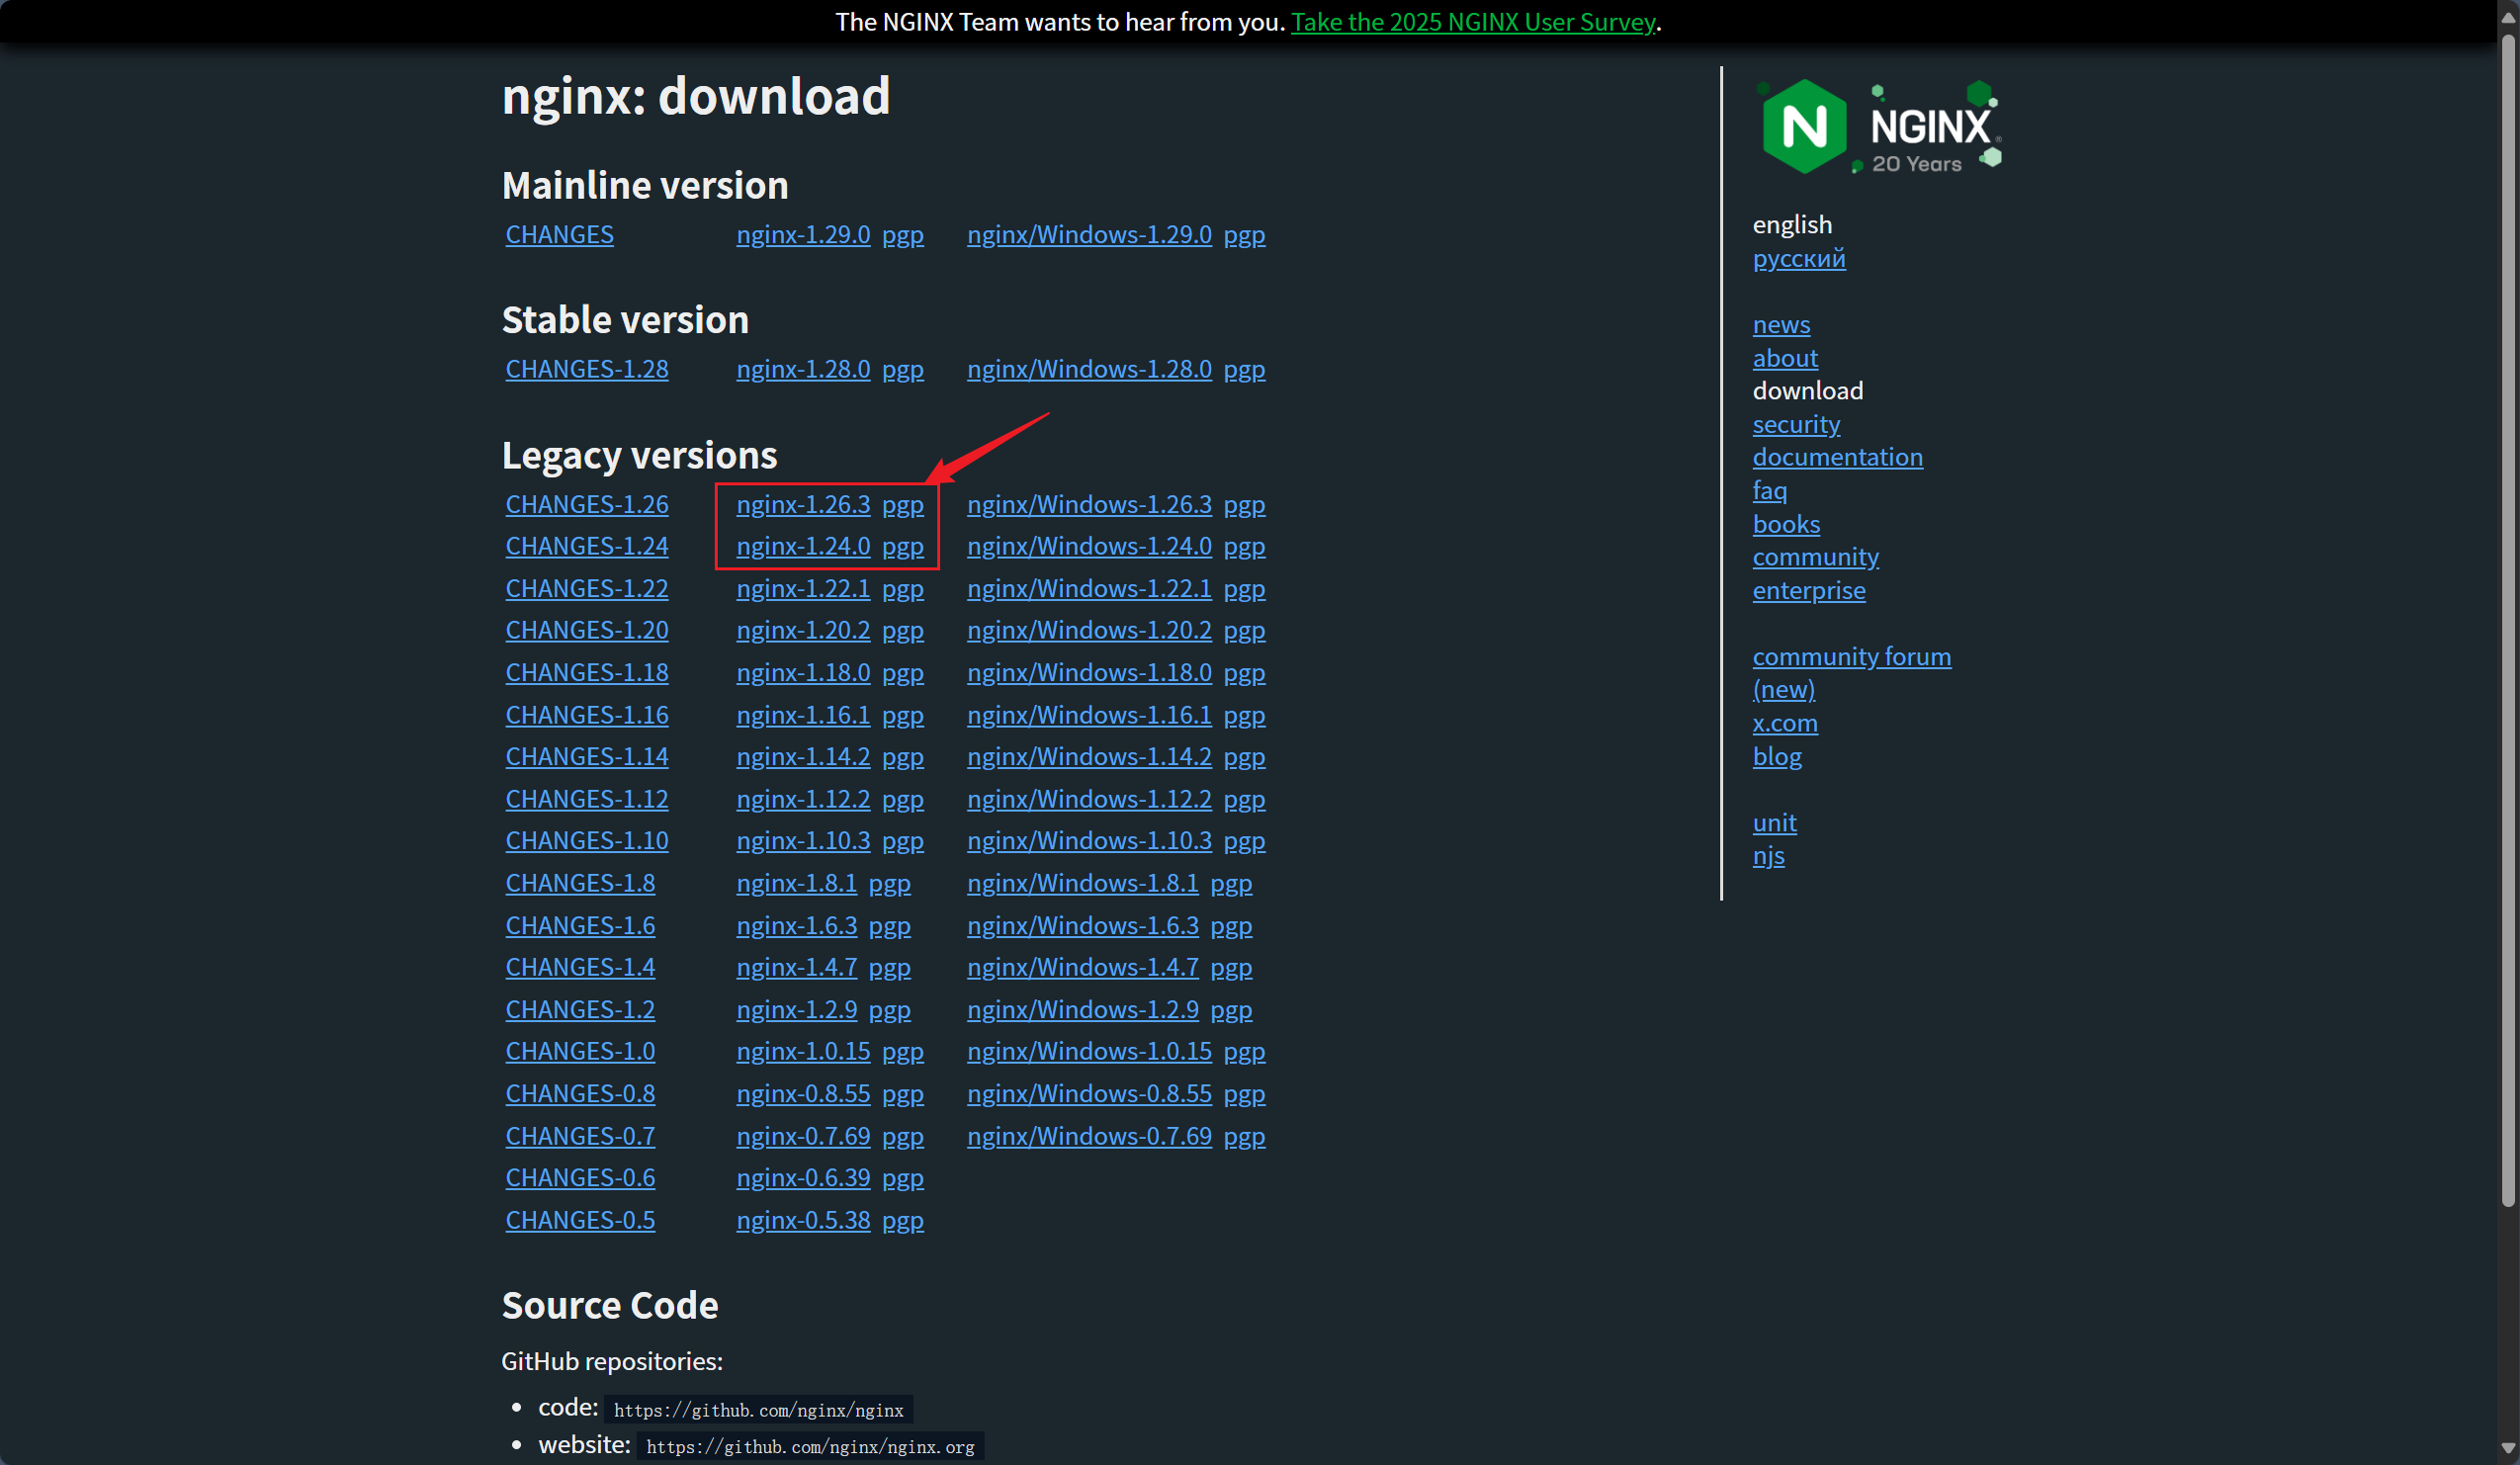The height and width of the screenshot is (1465, 2520).
Task: Download nginx/Windows-1.28.0 stable build
Action: pos(1089,368)
